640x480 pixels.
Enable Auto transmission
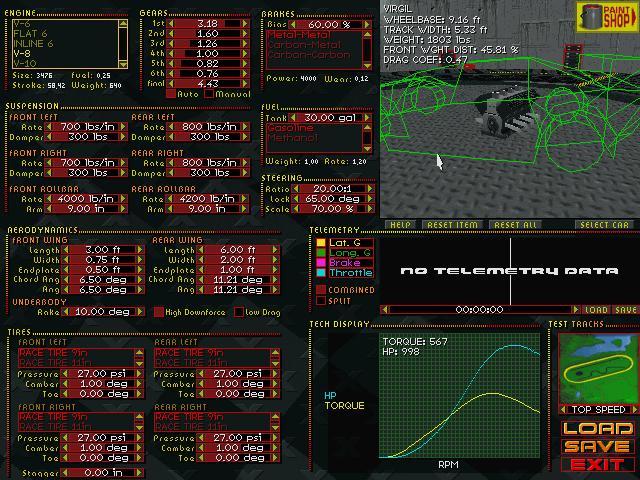171,94
